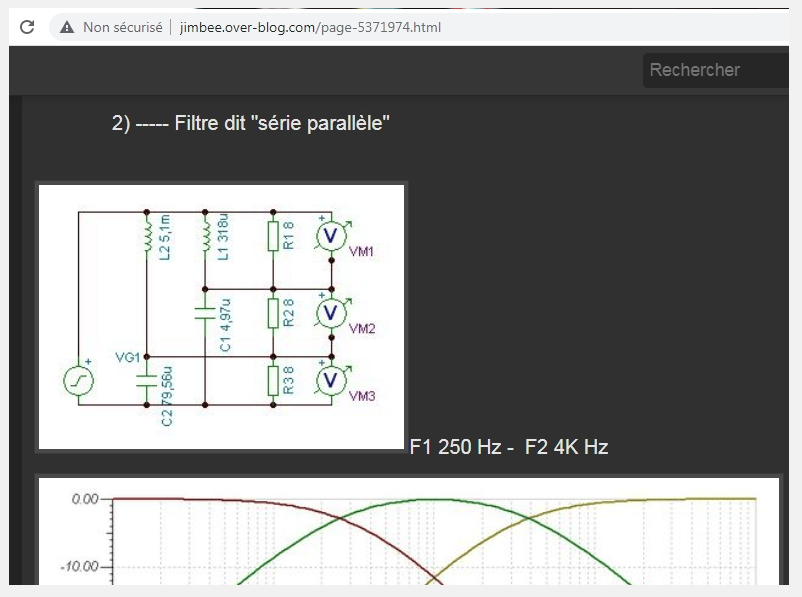
Task: Reload the page with the refresh icon
Action: point(27,27)
